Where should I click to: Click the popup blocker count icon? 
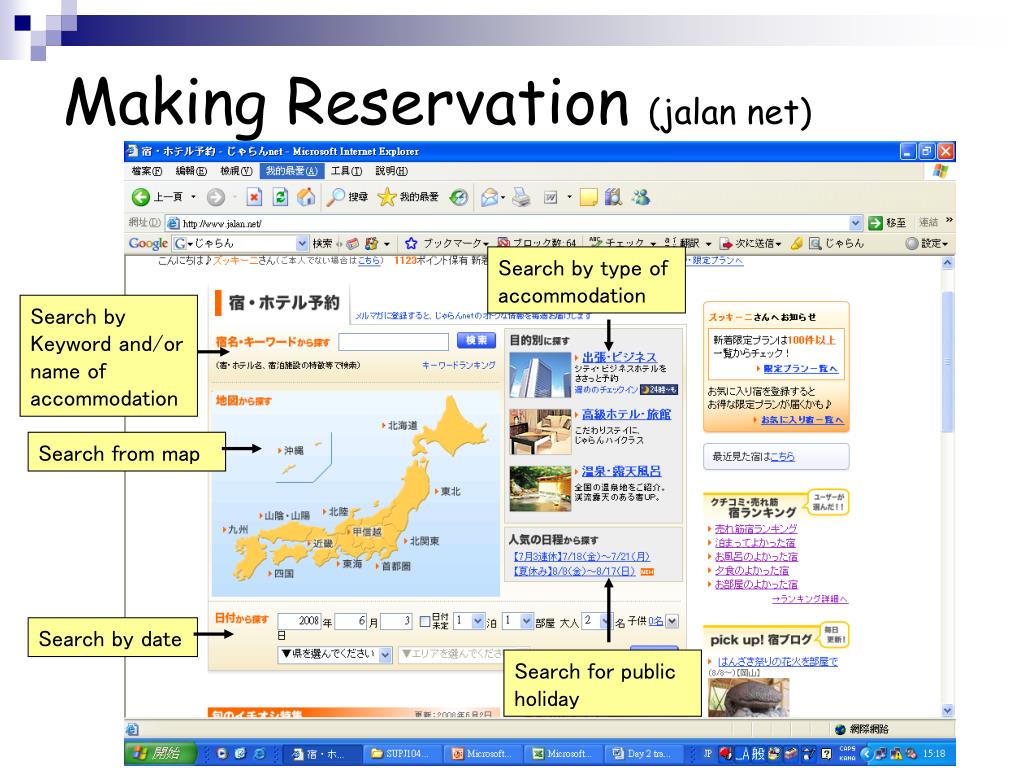(x=504, y=244)
